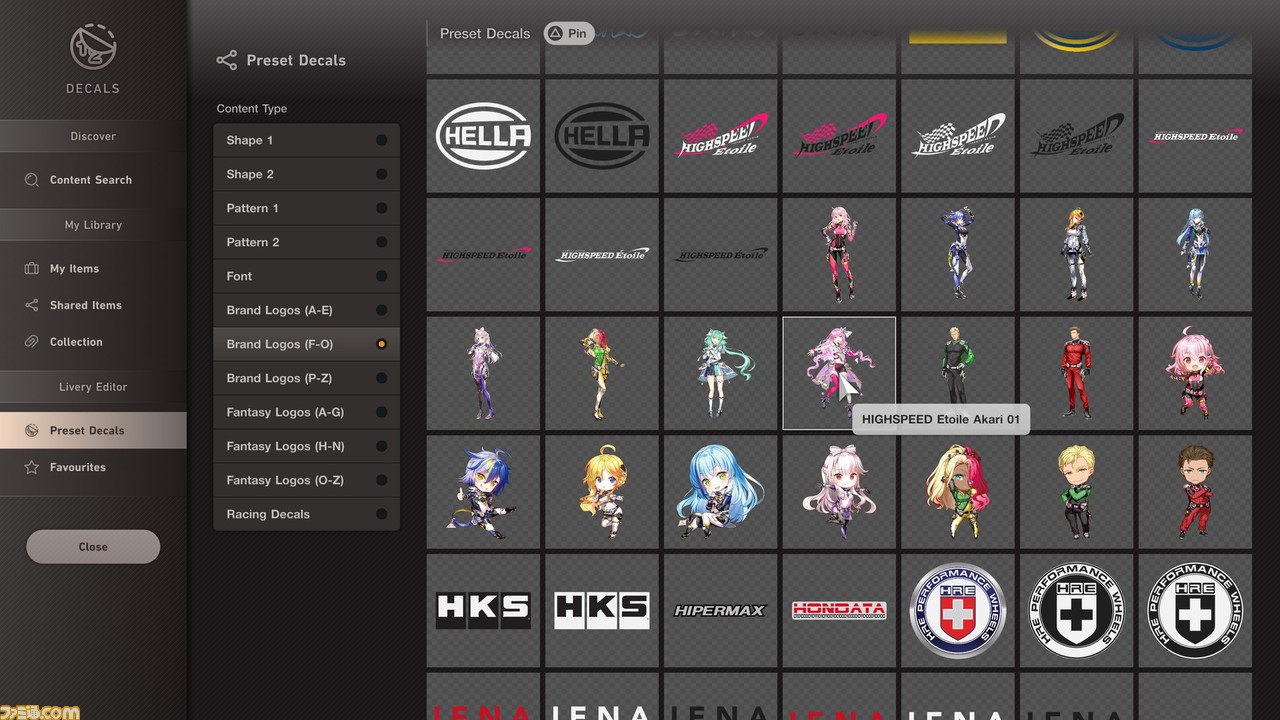
Task: Choose Fantasy Logos (A-G) filter
Action: (306, 413)
